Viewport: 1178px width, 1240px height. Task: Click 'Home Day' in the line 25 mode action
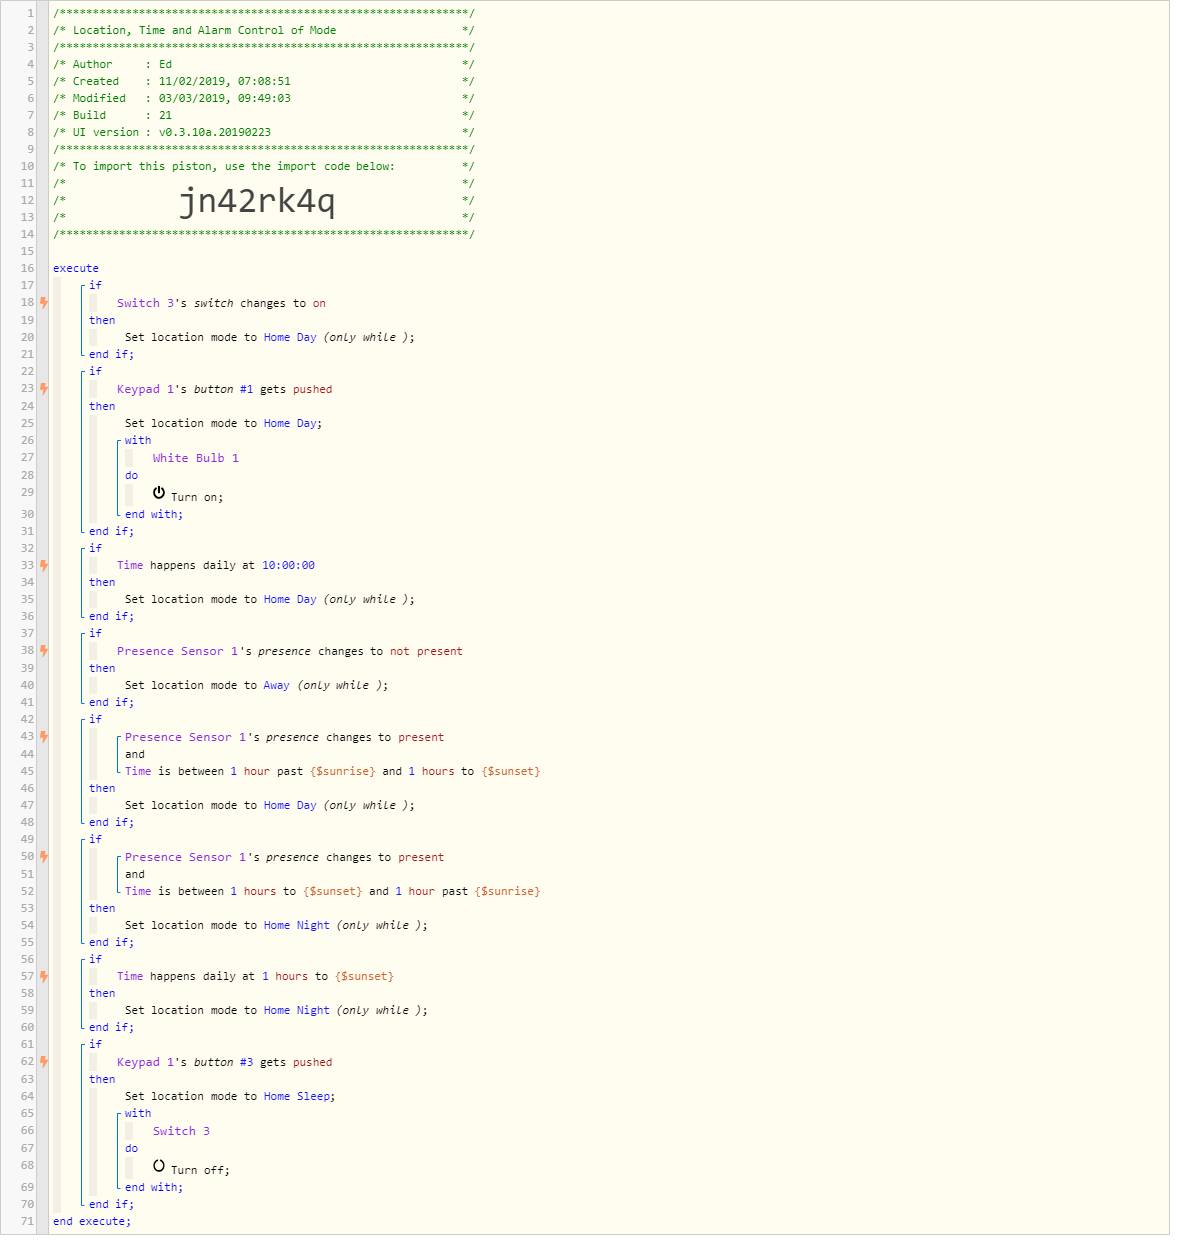pos(290,423)
